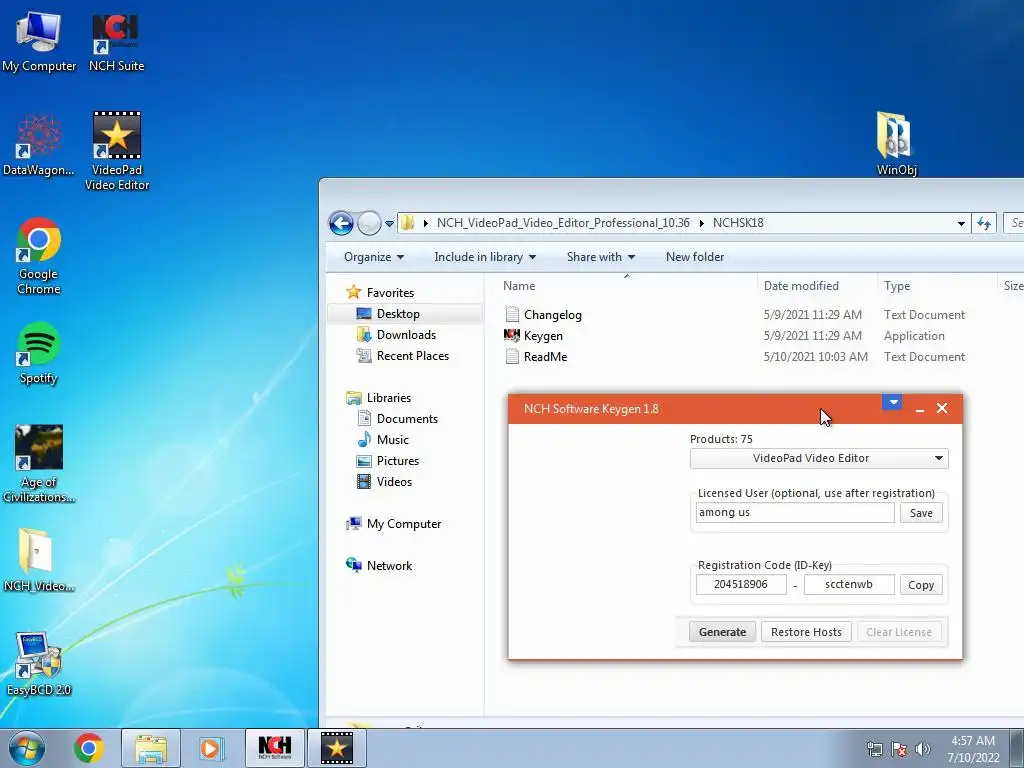The height and width of the screenshot is (768, 1024).
Task: Select DataWagon desktop shortcut
Action: click(39, 145)
